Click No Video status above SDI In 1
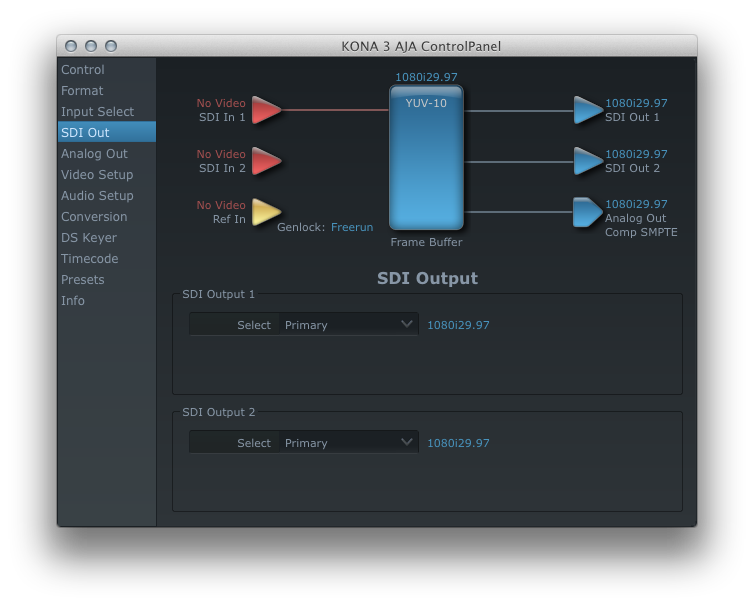 click(x=221, y=103)
